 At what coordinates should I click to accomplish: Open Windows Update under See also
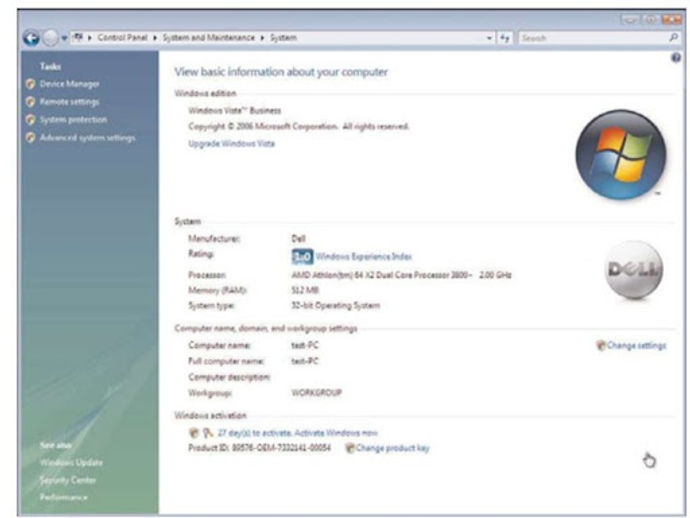pos(71,463)
